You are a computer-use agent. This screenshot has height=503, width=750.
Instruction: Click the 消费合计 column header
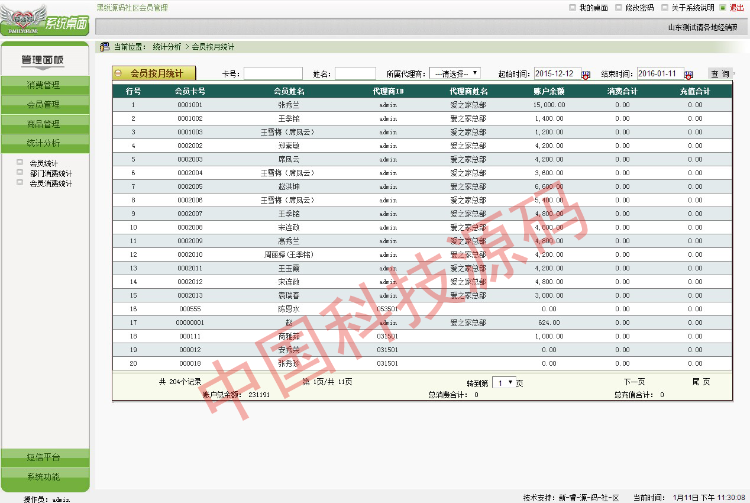622,91
